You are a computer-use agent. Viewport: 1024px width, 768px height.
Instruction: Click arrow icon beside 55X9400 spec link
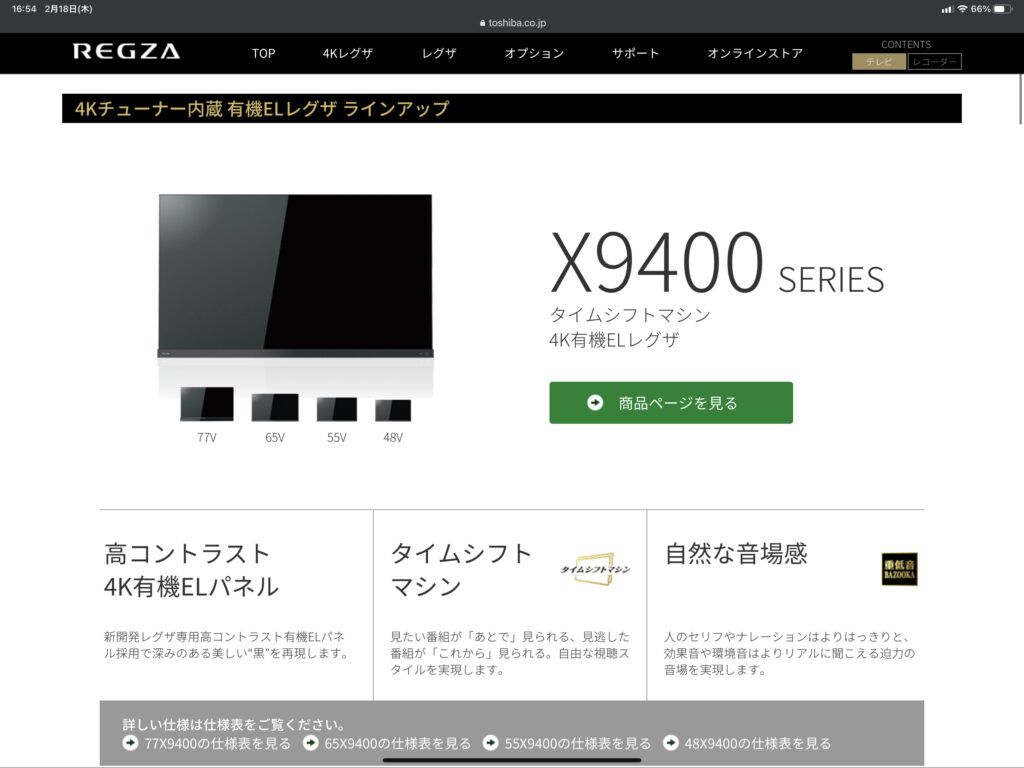coord(490,743)
